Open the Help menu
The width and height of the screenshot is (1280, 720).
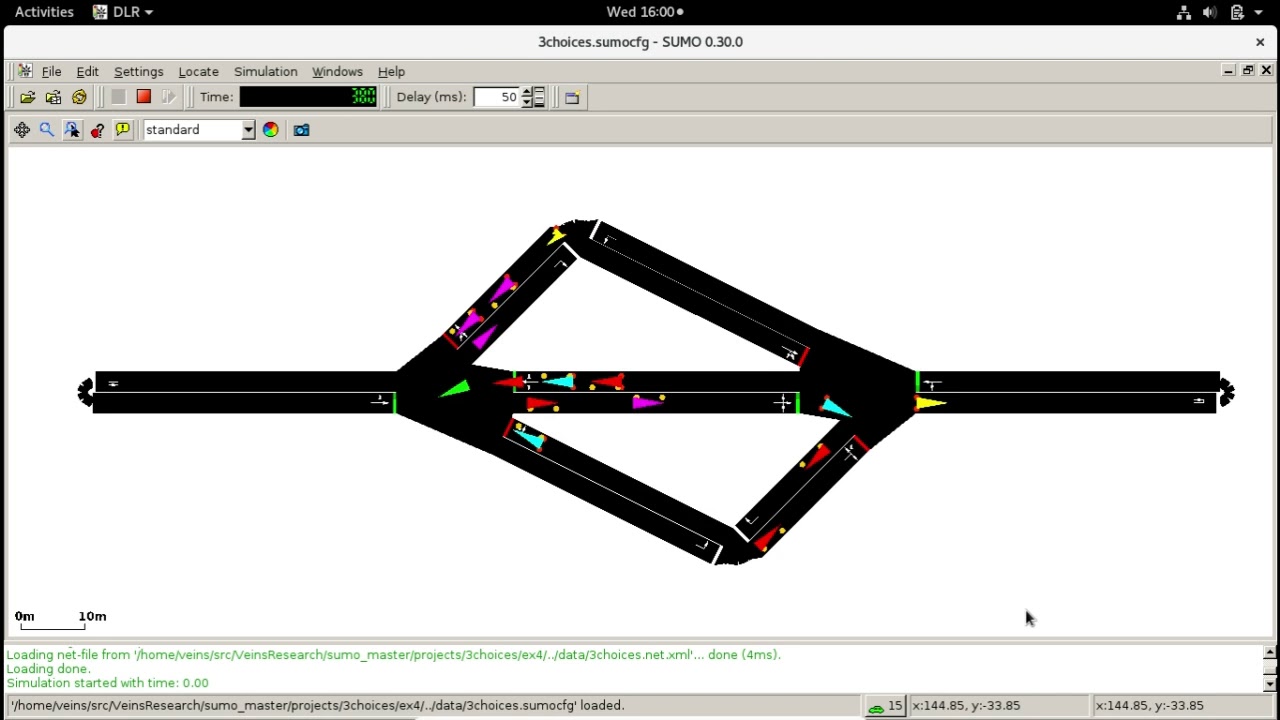coord(391,72)
